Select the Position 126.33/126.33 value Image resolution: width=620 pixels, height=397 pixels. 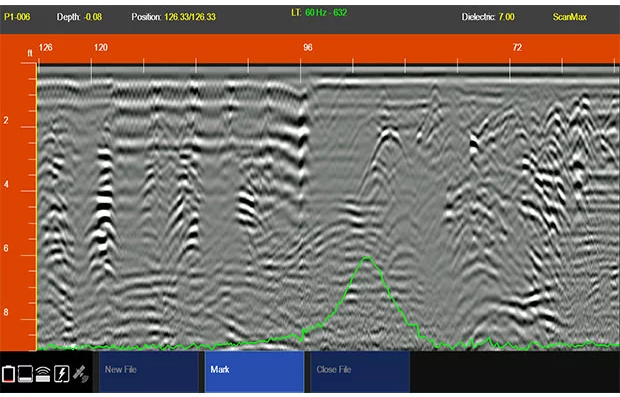tap(174, 17)
